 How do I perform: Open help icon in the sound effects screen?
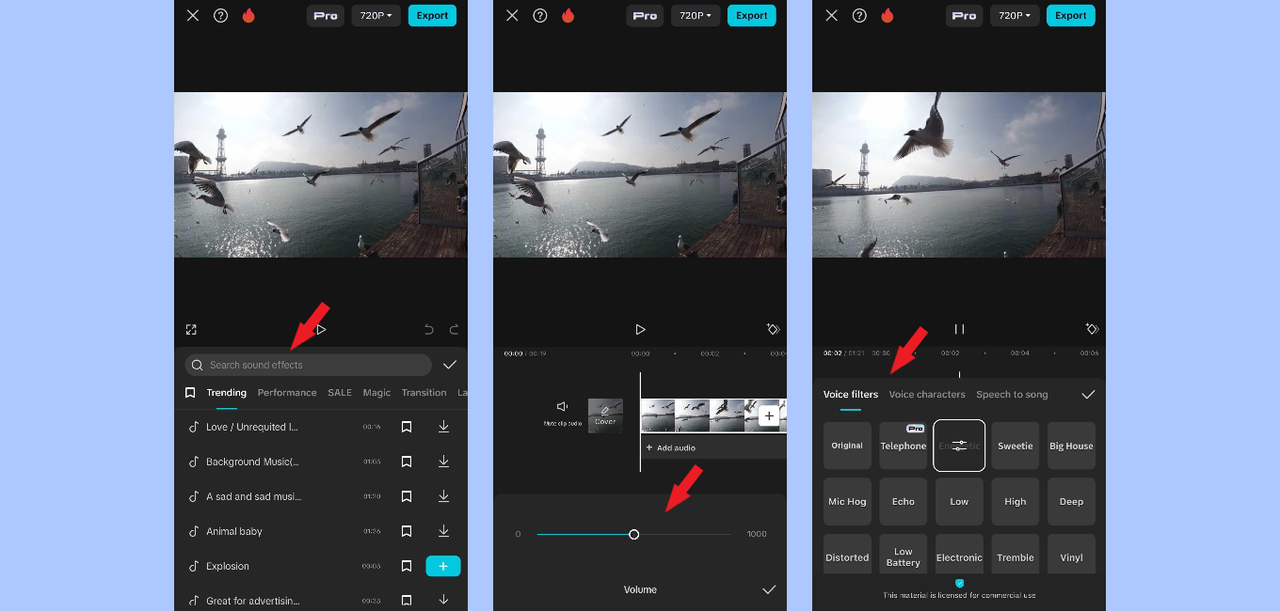coord(221,15)
